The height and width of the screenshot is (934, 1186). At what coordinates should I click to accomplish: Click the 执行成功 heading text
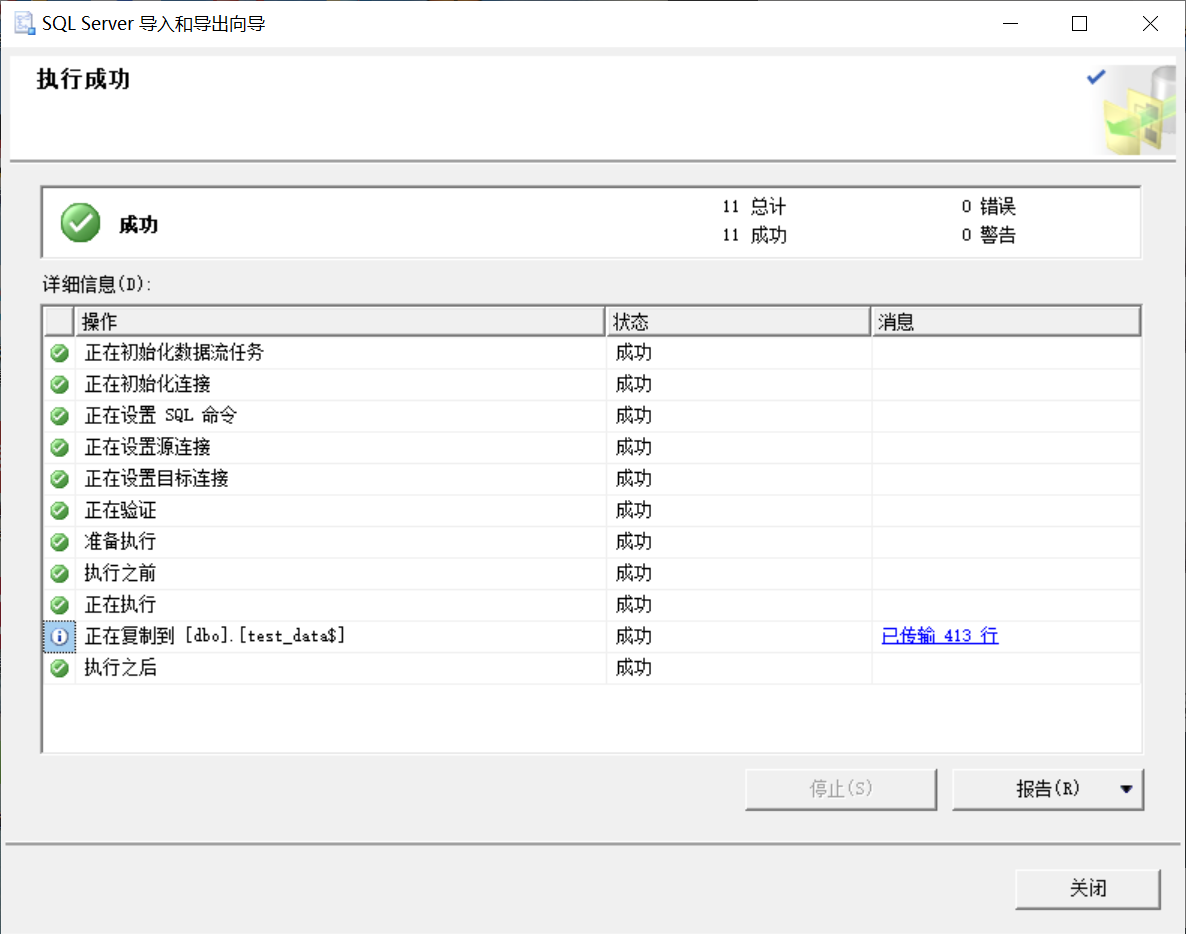pyautogui.click(x=83, y=79)
